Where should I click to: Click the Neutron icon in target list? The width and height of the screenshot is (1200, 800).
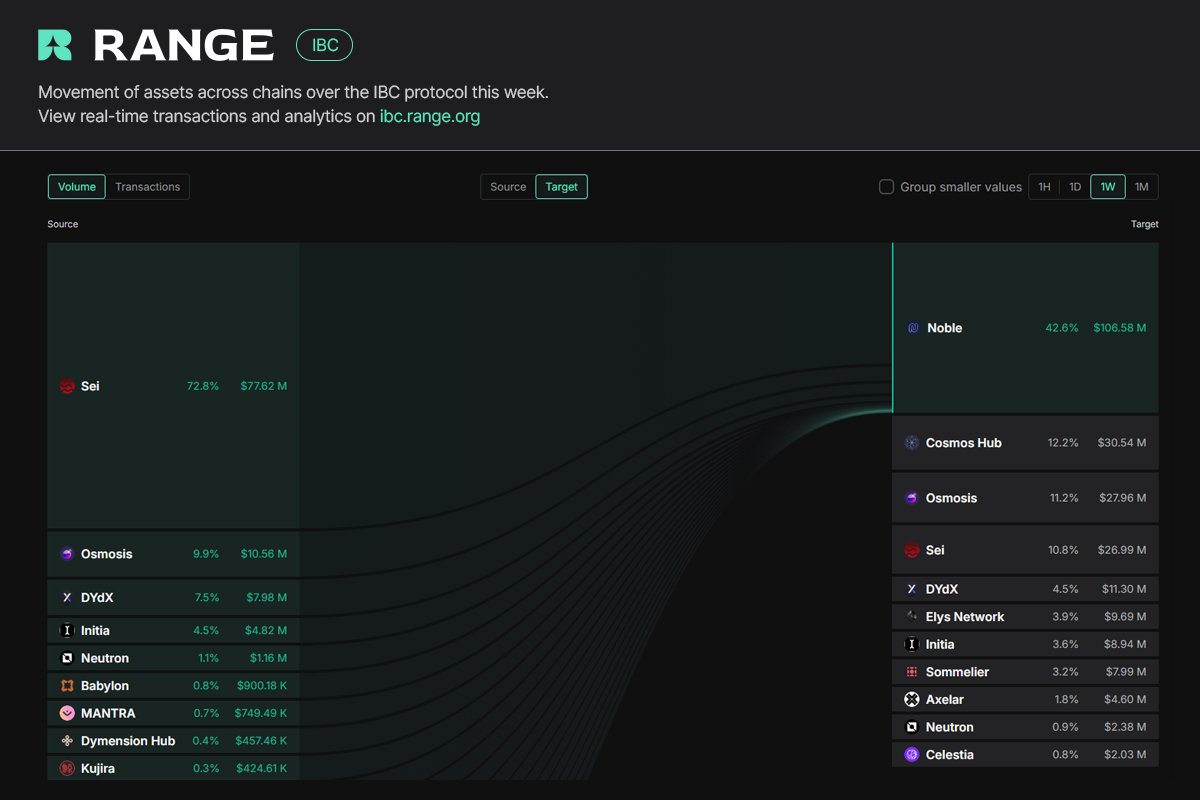pos(912,727)
